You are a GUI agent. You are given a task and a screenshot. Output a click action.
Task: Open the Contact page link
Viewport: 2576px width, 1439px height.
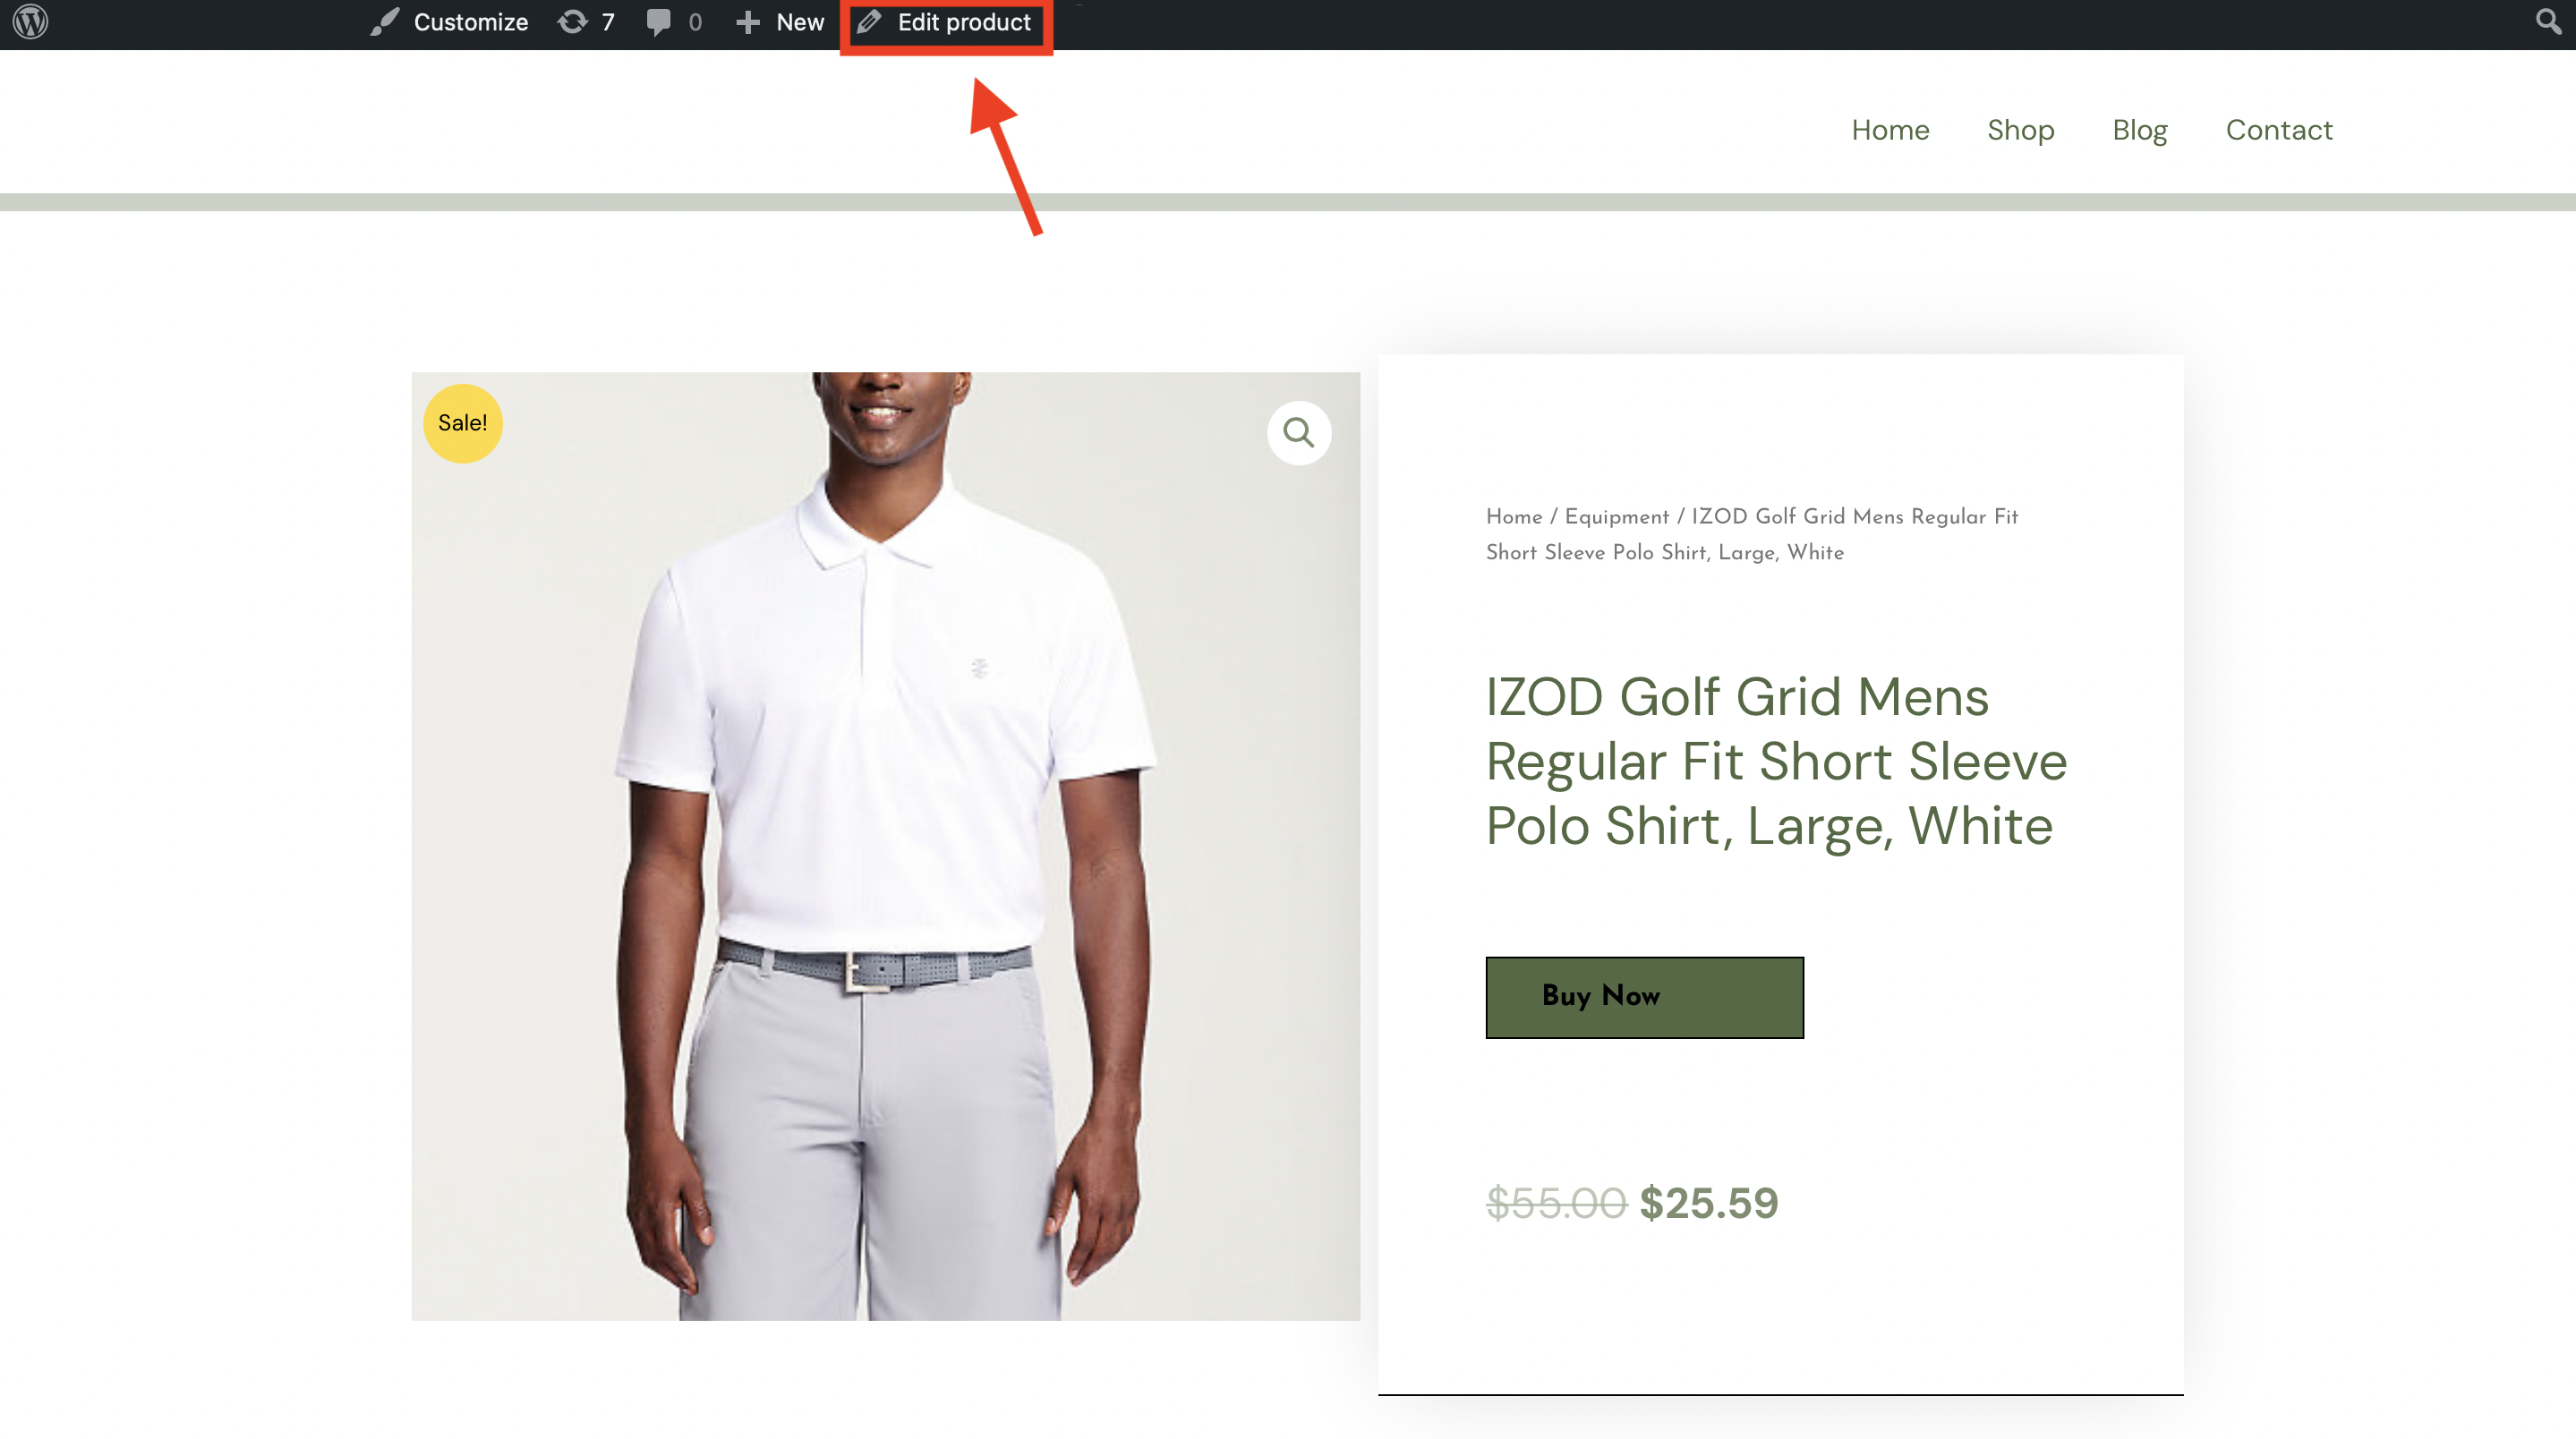[2278, 130]
